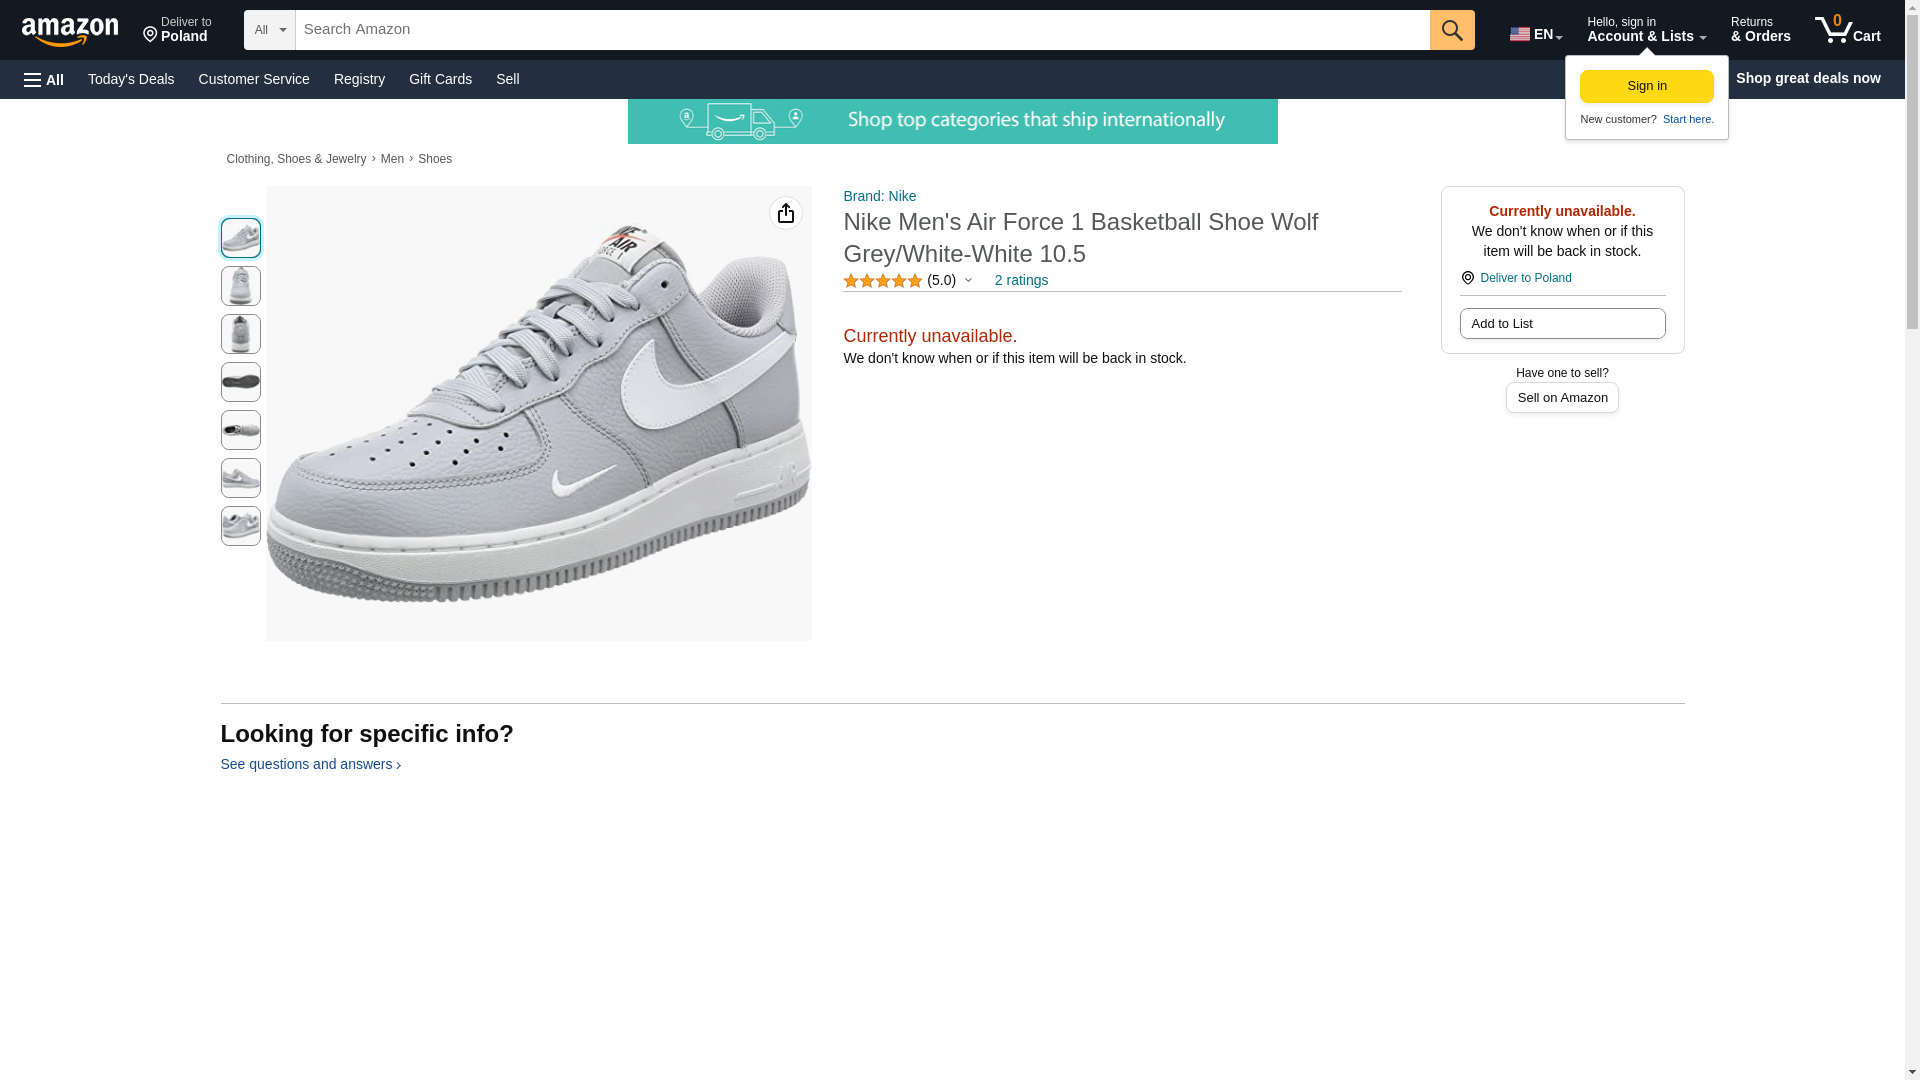Click into the Search Amazon field
Image resolution: width=1920 pixels, height=1080 pixels.
coord(862,30)
